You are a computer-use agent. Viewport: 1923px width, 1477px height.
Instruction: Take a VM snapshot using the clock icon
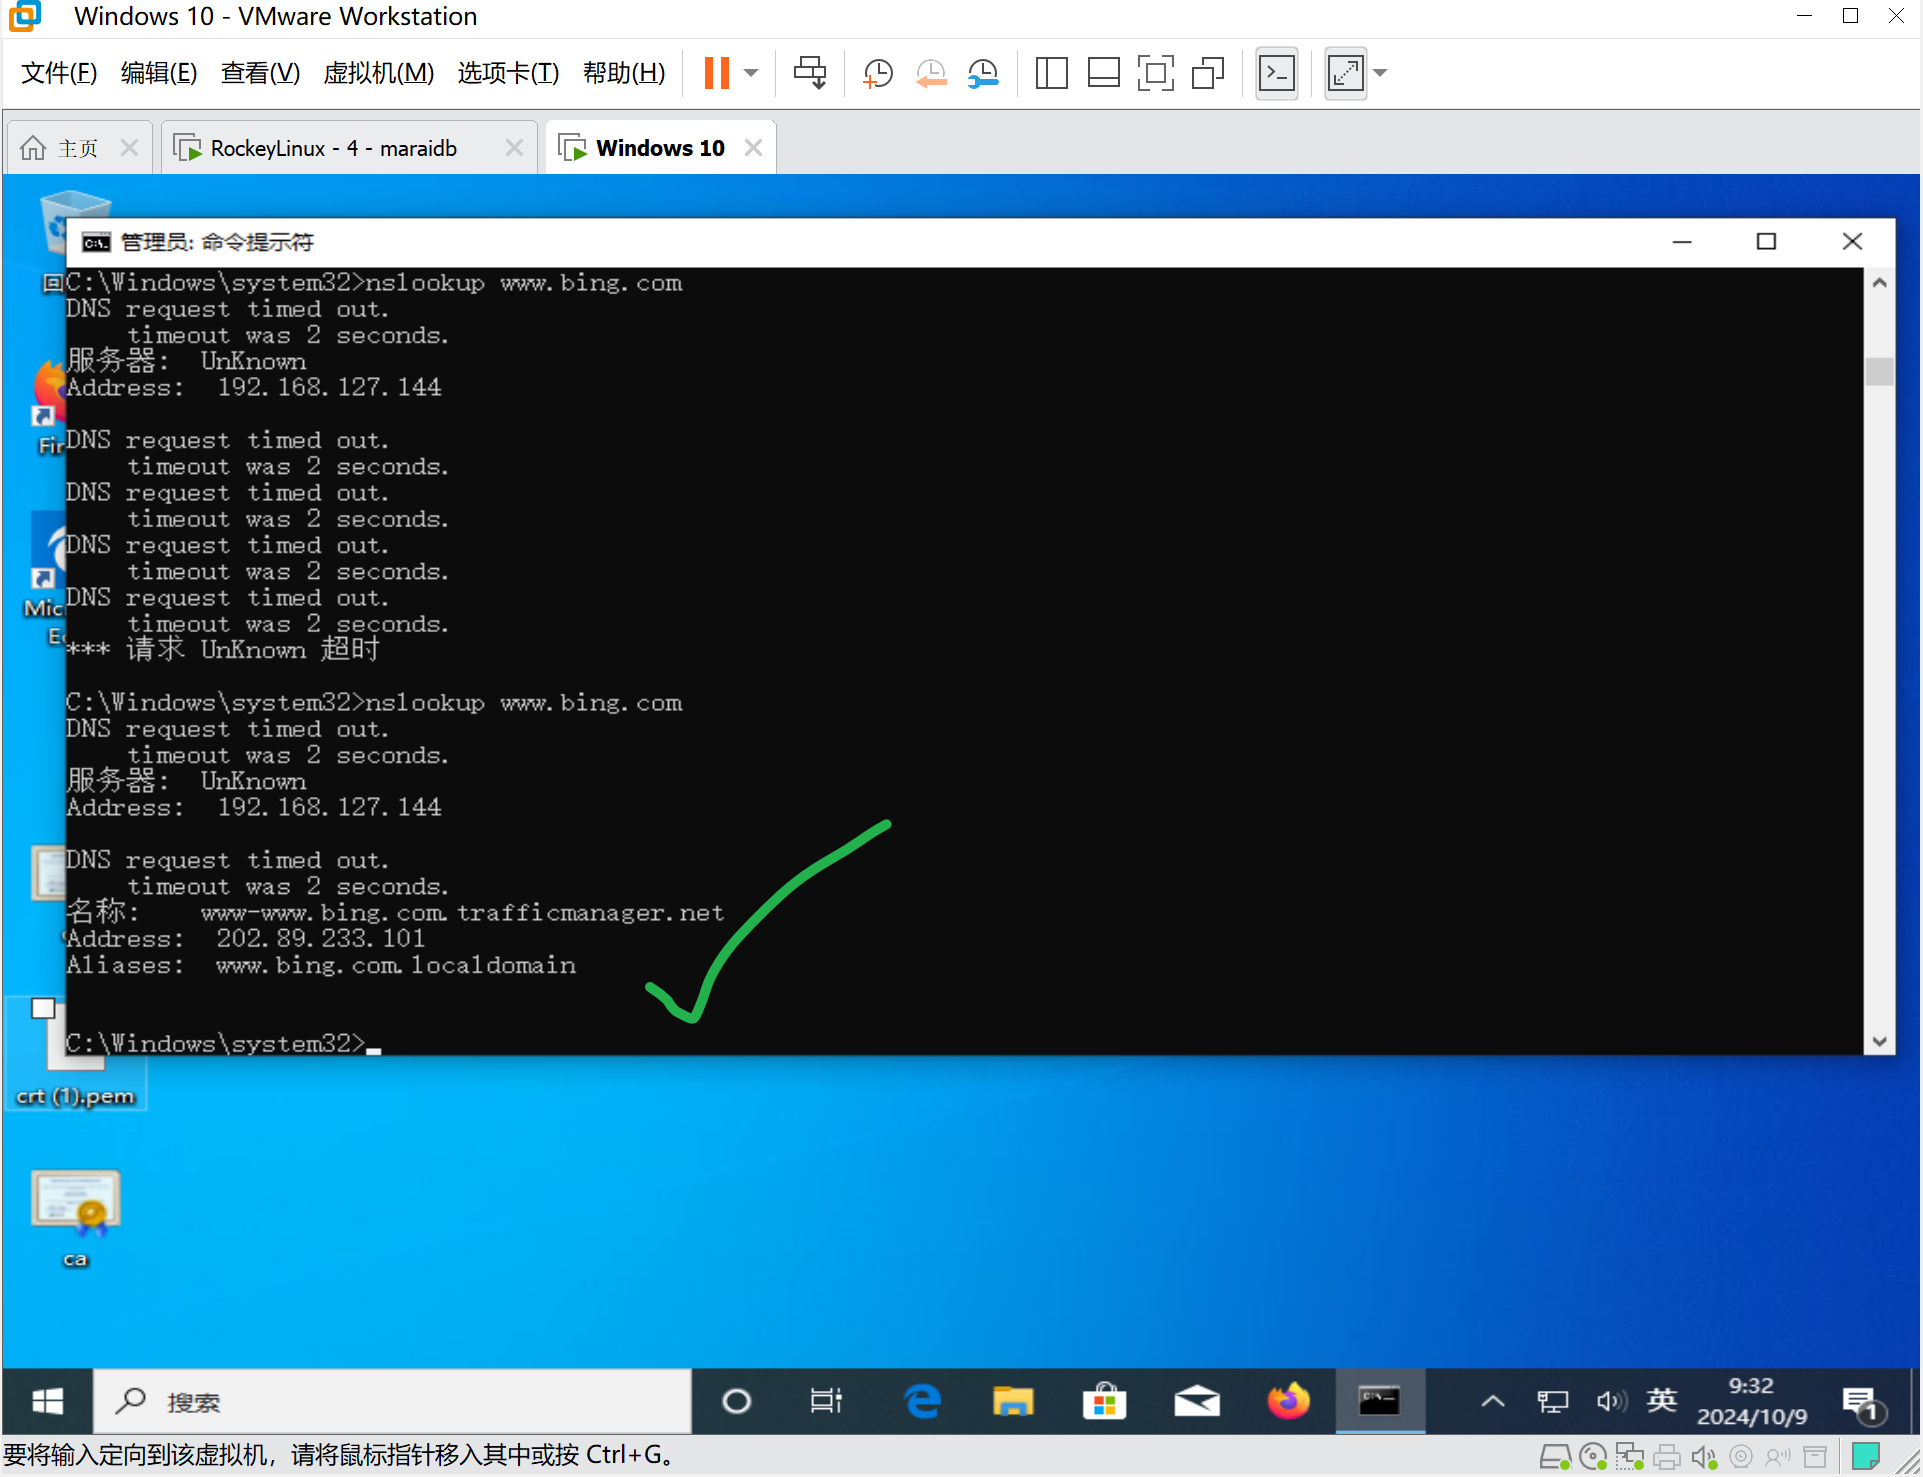point(877,73)
